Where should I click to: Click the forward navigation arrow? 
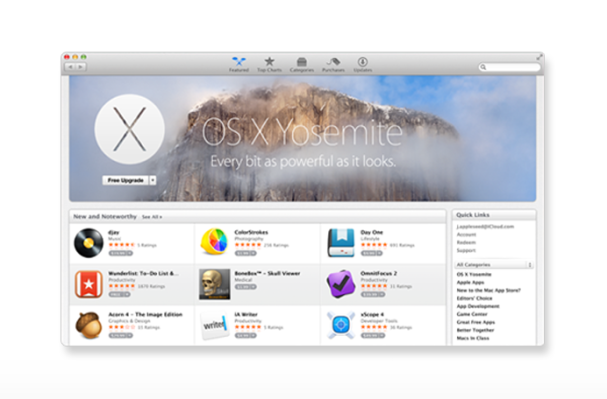tap(80, 67)
